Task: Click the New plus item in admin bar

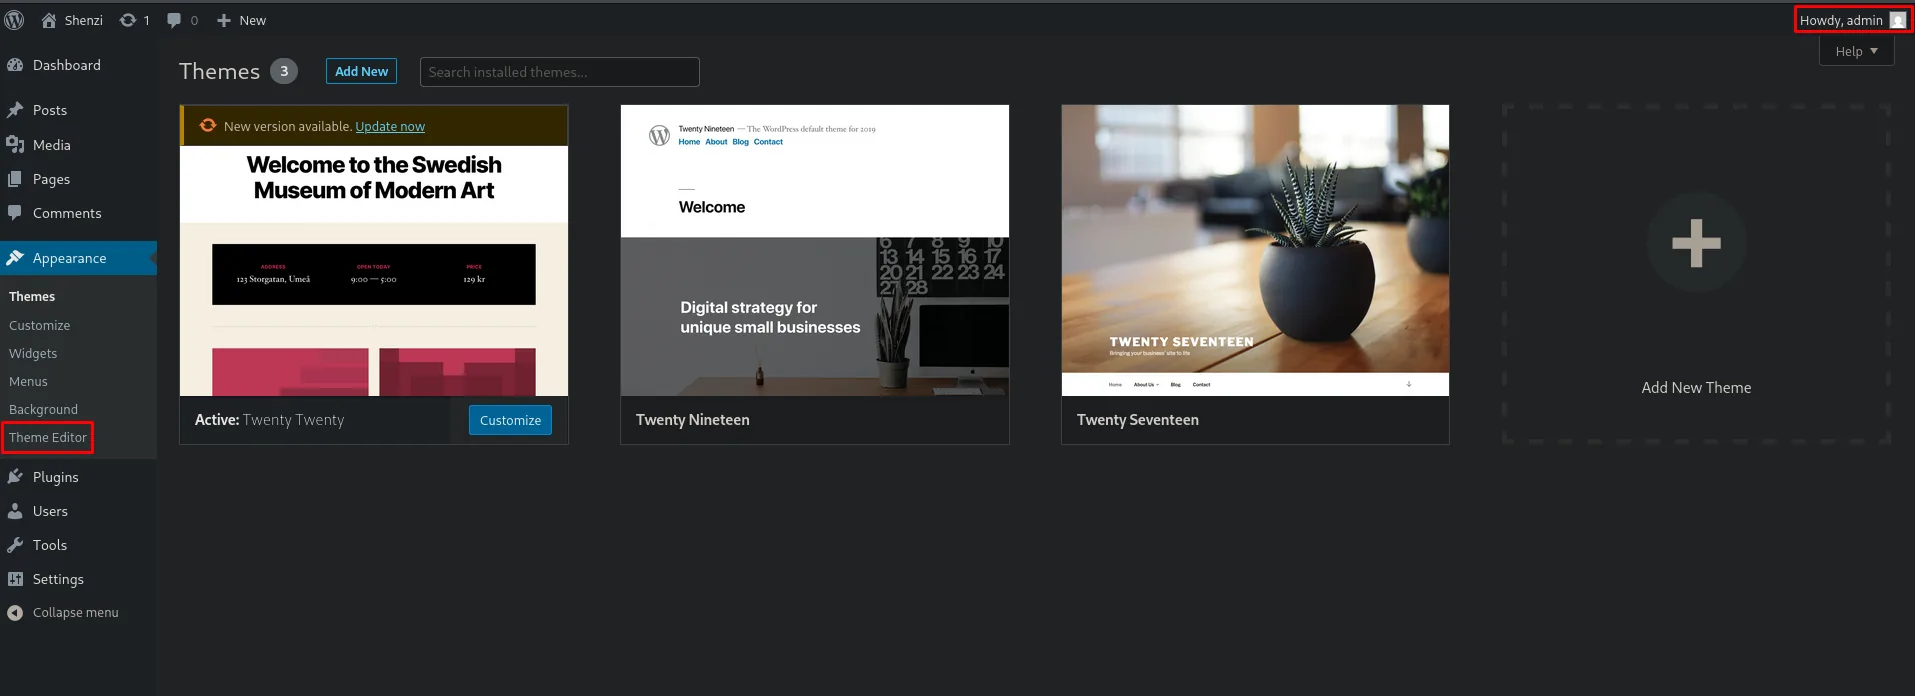Action: (241, 20)
